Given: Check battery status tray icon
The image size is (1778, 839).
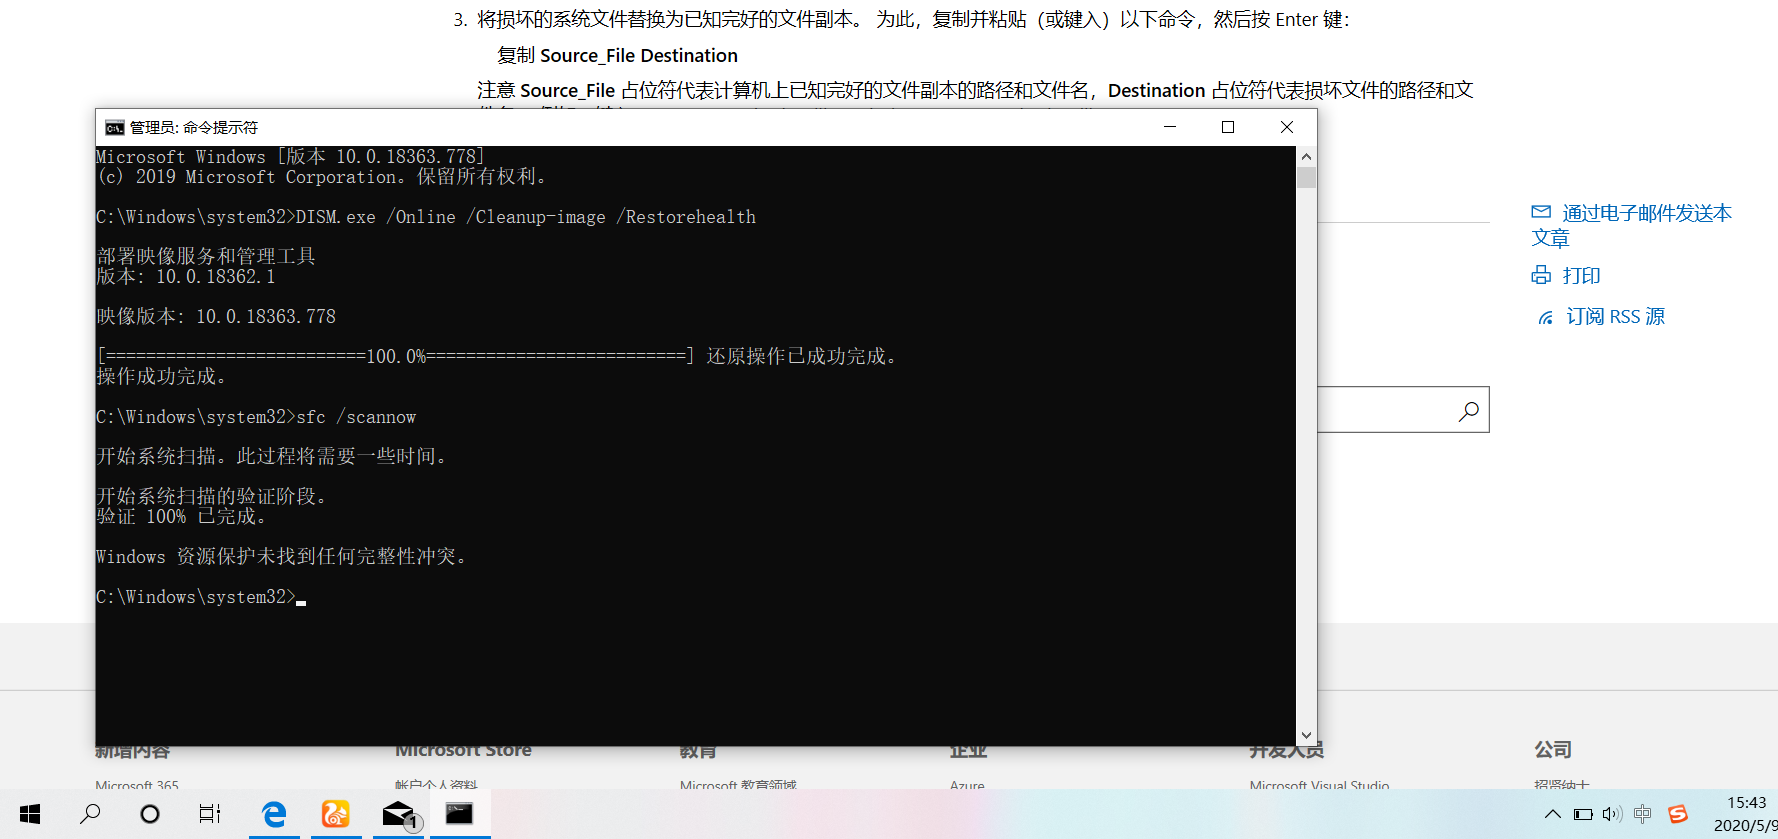Looking at the screenshot, I should [x=1583, y=814].
